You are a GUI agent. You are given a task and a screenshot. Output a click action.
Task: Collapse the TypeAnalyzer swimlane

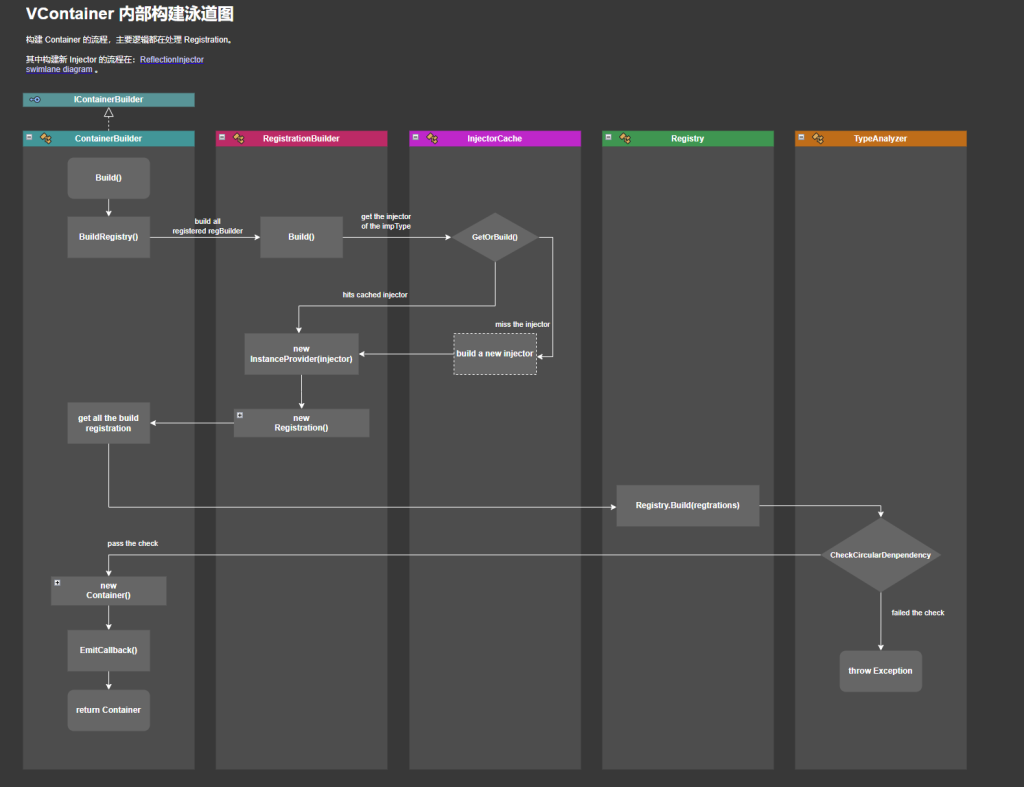tap(801, 138)
